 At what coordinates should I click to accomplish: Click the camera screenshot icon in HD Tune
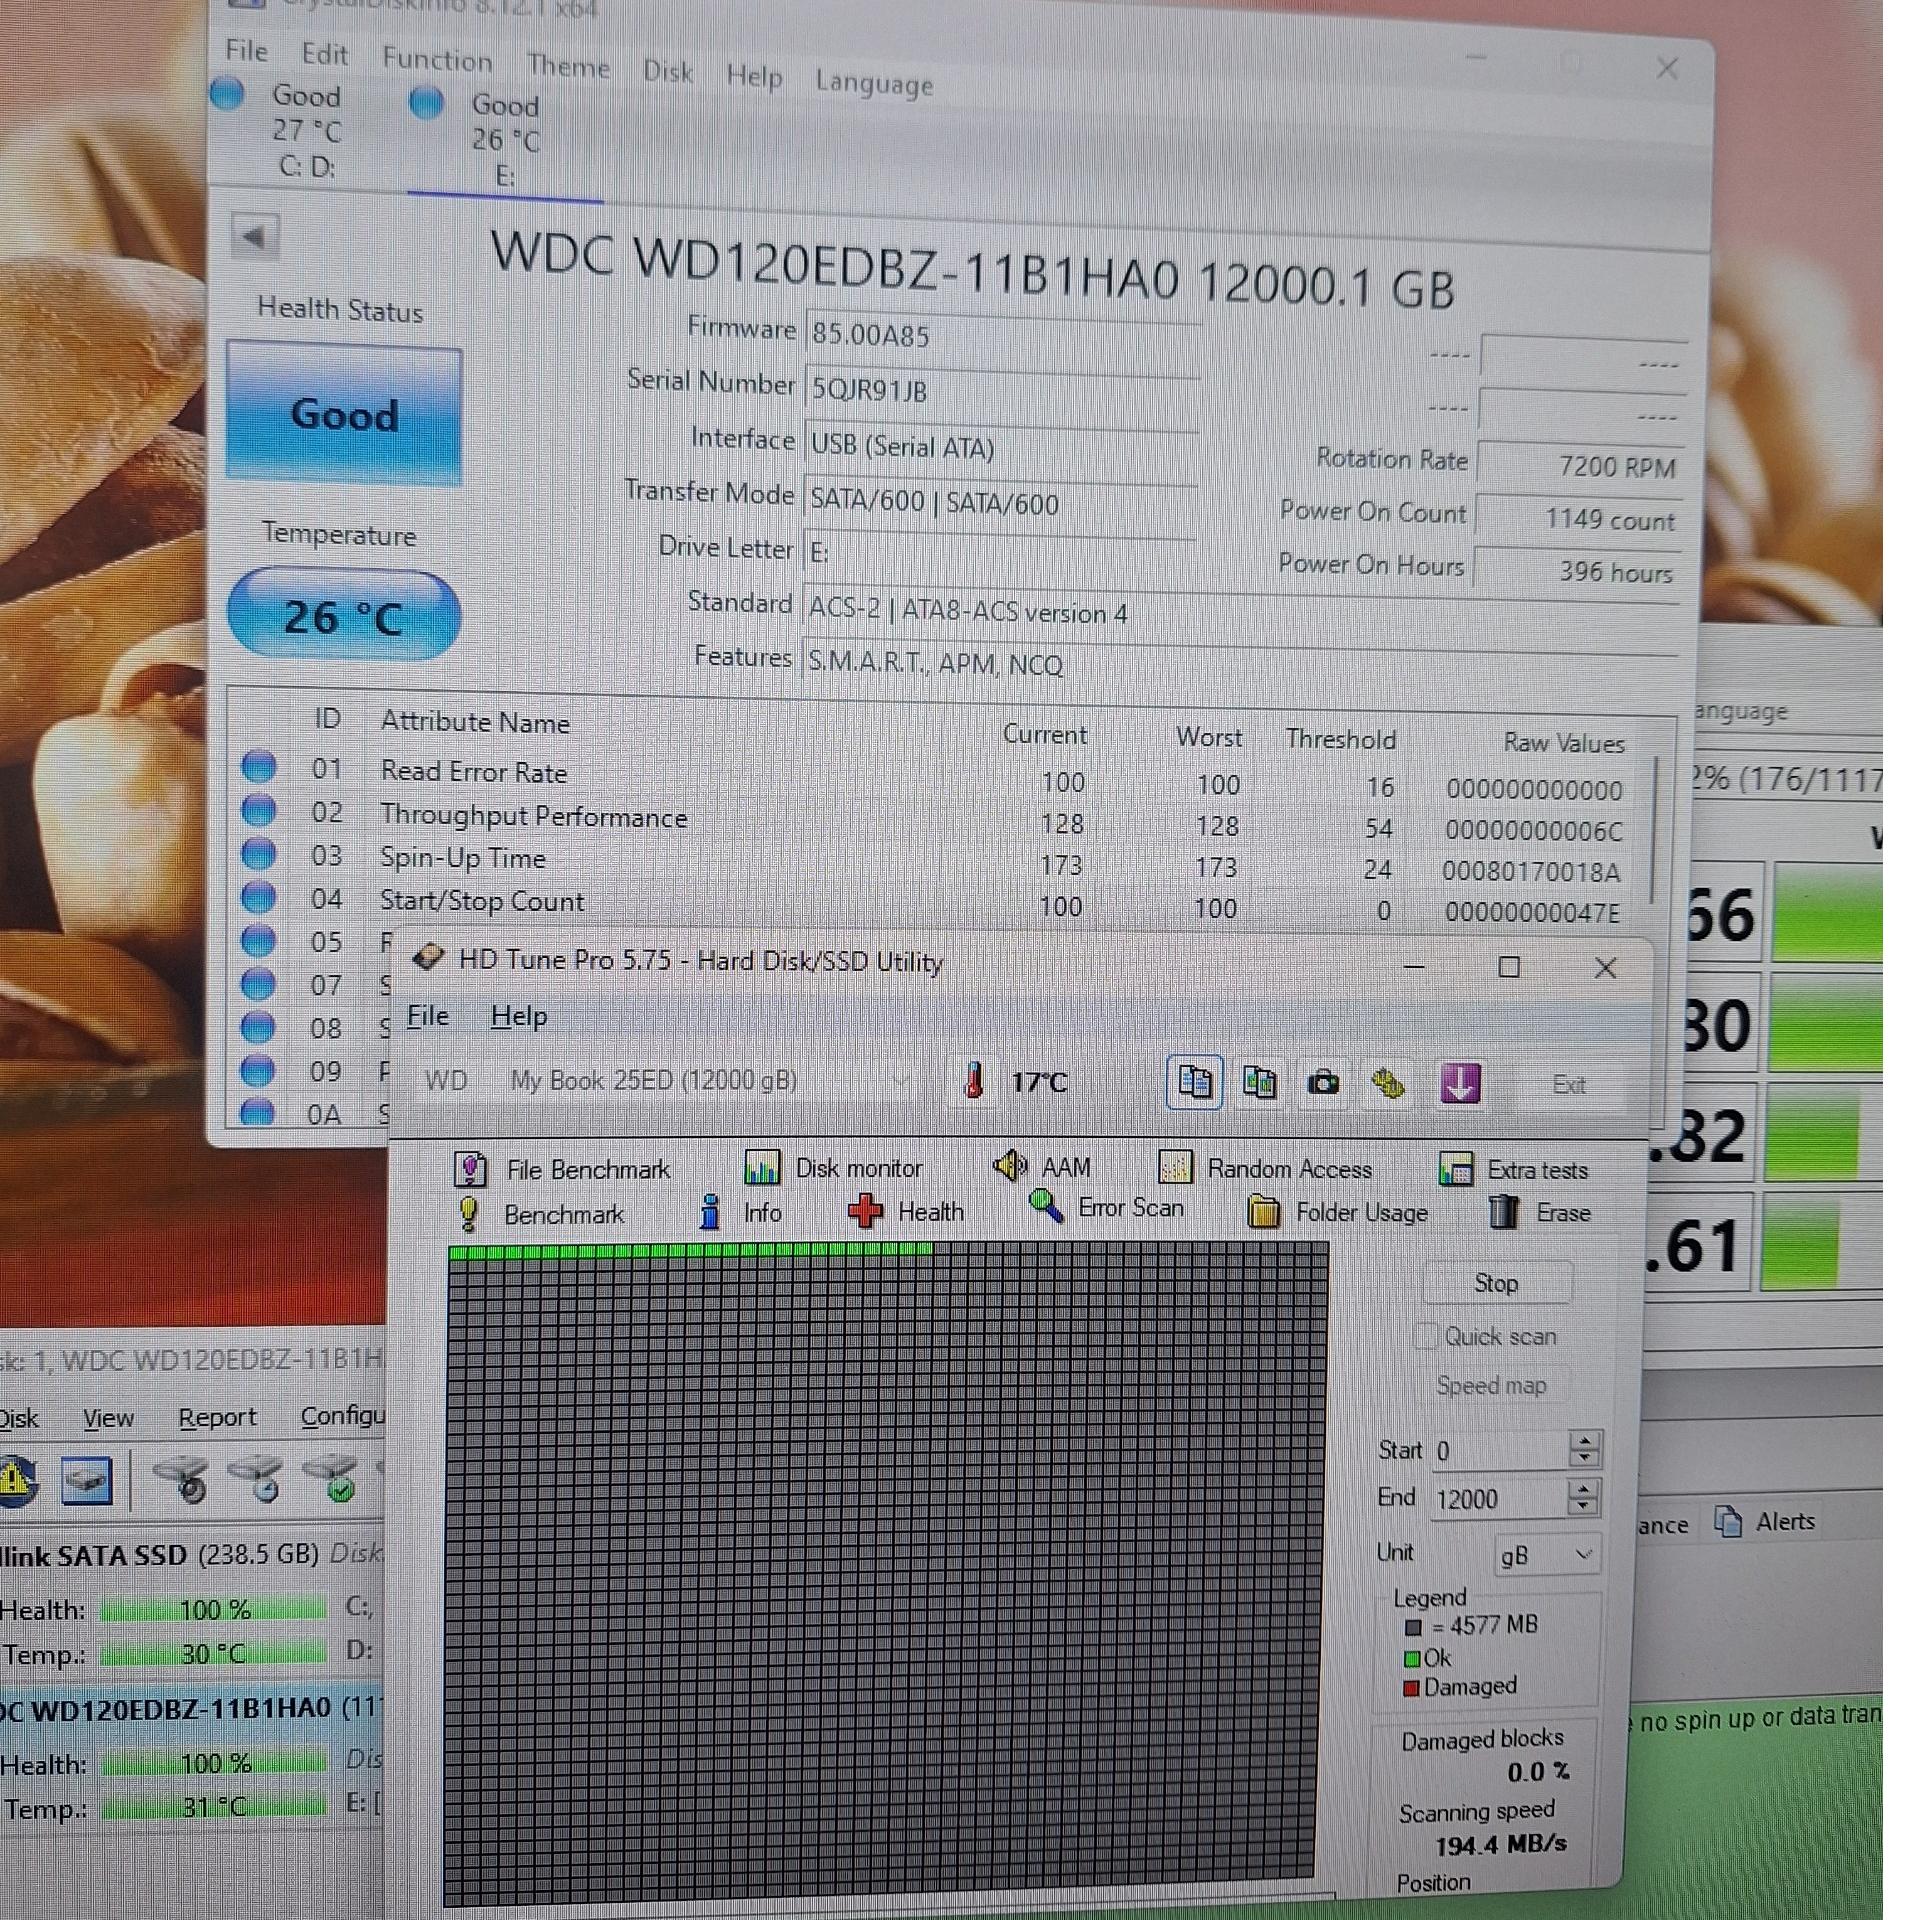click(x=1323, y=1083)
